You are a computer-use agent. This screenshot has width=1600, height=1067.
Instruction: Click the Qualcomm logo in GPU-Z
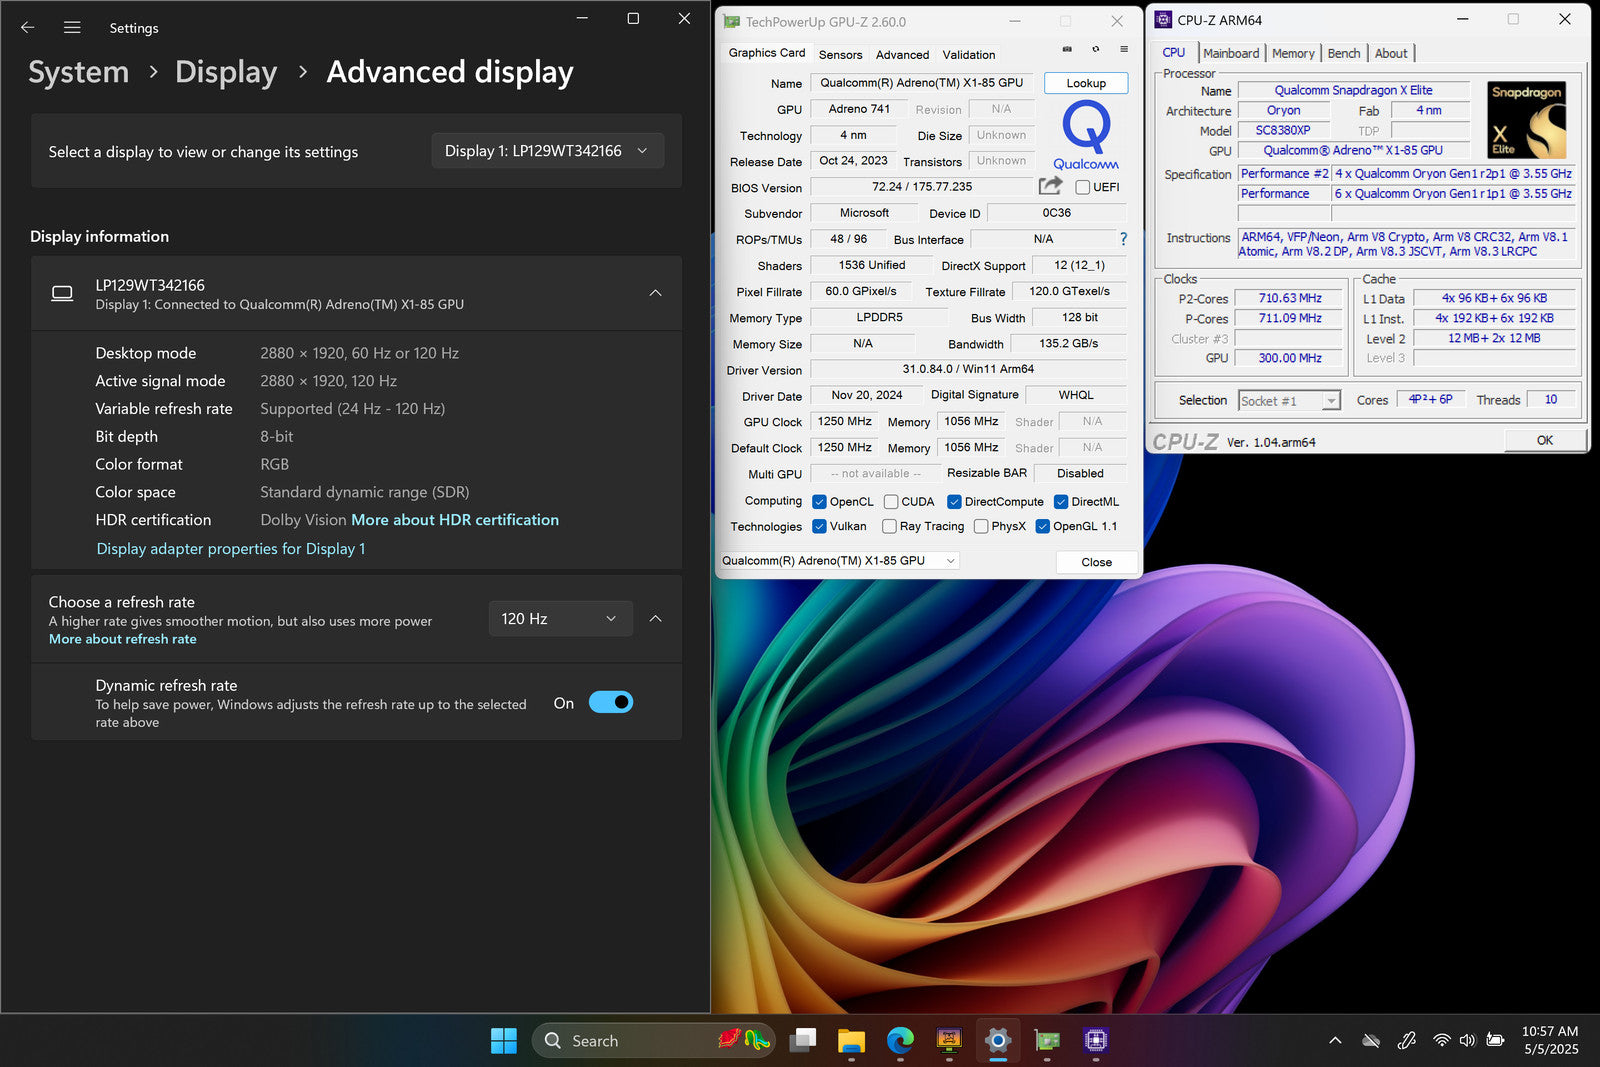pyautogui.click(x=1086, y=136)
